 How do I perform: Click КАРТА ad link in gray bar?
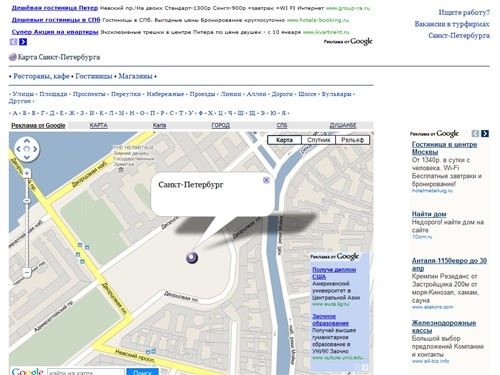point(98,125)
